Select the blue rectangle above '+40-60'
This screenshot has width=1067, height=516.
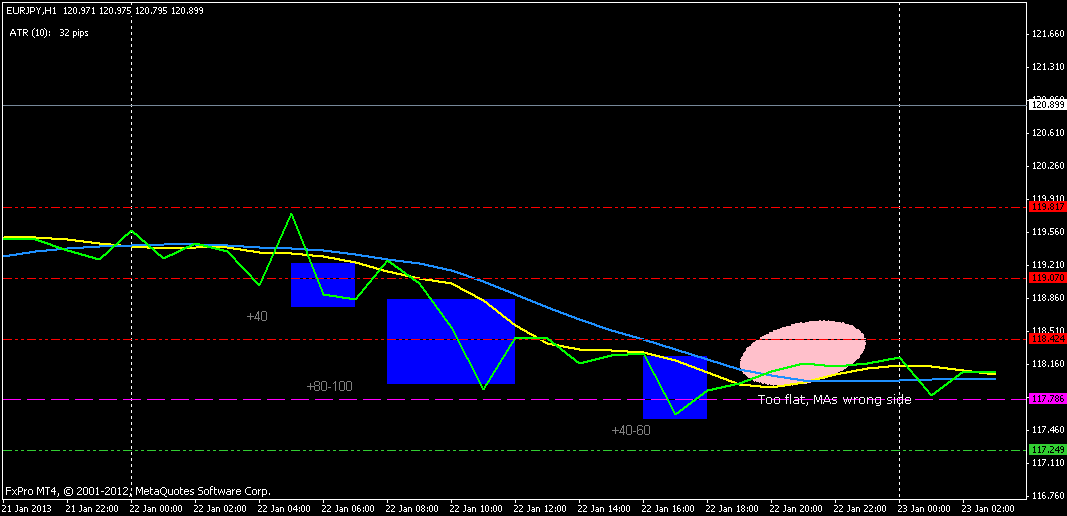pyautogui.click(x=675, y=386)
